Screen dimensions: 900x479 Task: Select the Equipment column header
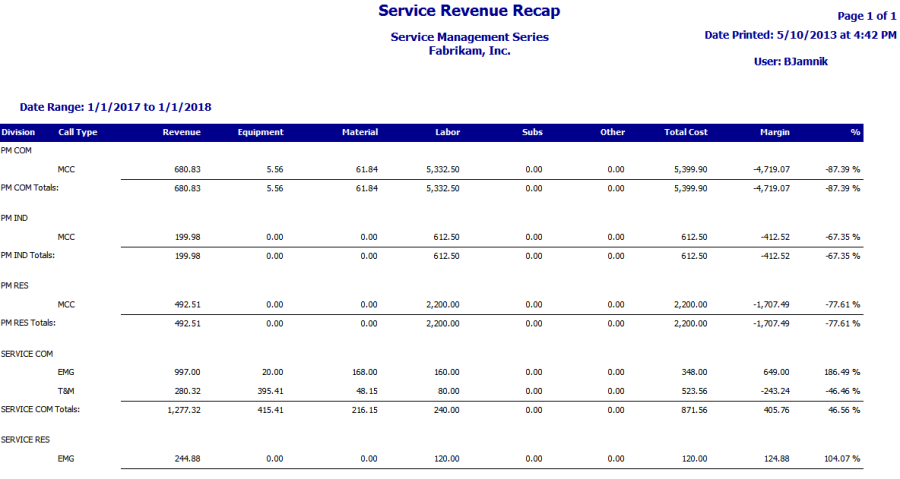(x=260, y=132)
